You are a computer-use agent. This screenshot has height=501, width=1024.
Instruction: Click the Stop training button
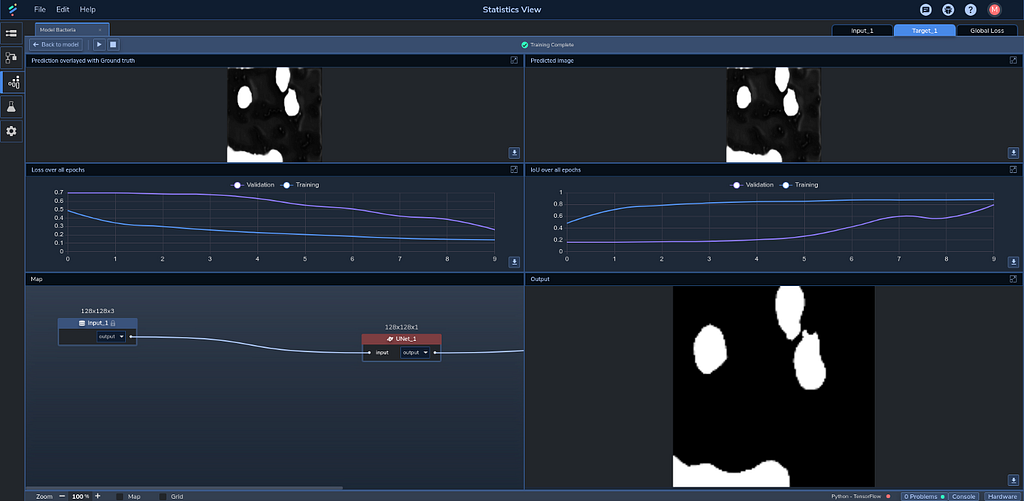[112, 44]
